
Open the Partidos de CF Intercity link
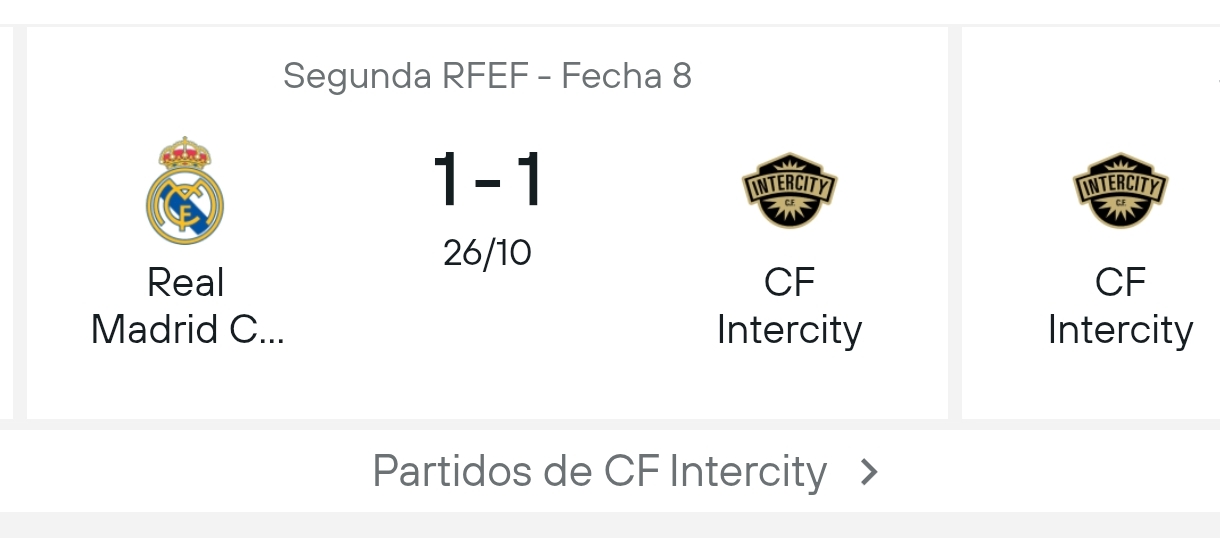click(x=600, y=471)
